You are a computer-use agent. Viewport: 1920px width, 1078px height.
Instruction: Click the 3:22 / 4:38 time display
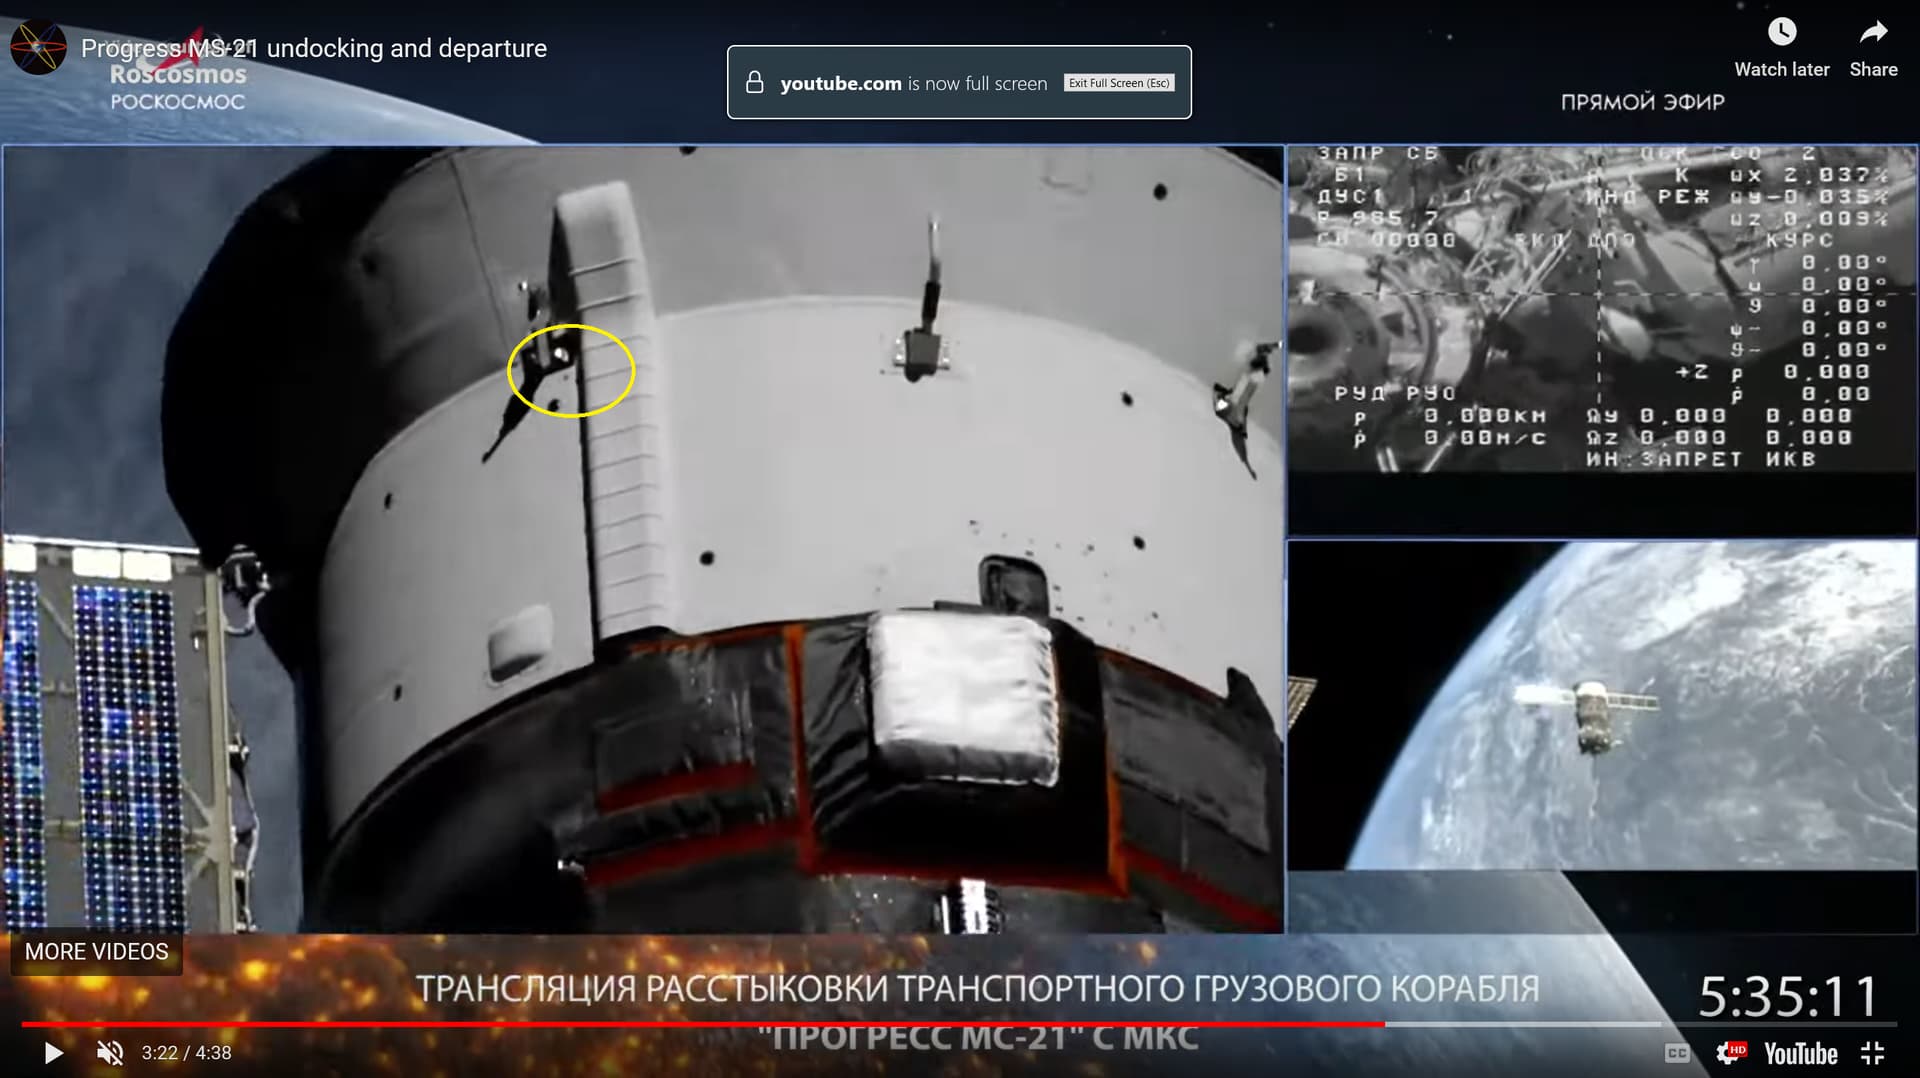click(186, 1053)
